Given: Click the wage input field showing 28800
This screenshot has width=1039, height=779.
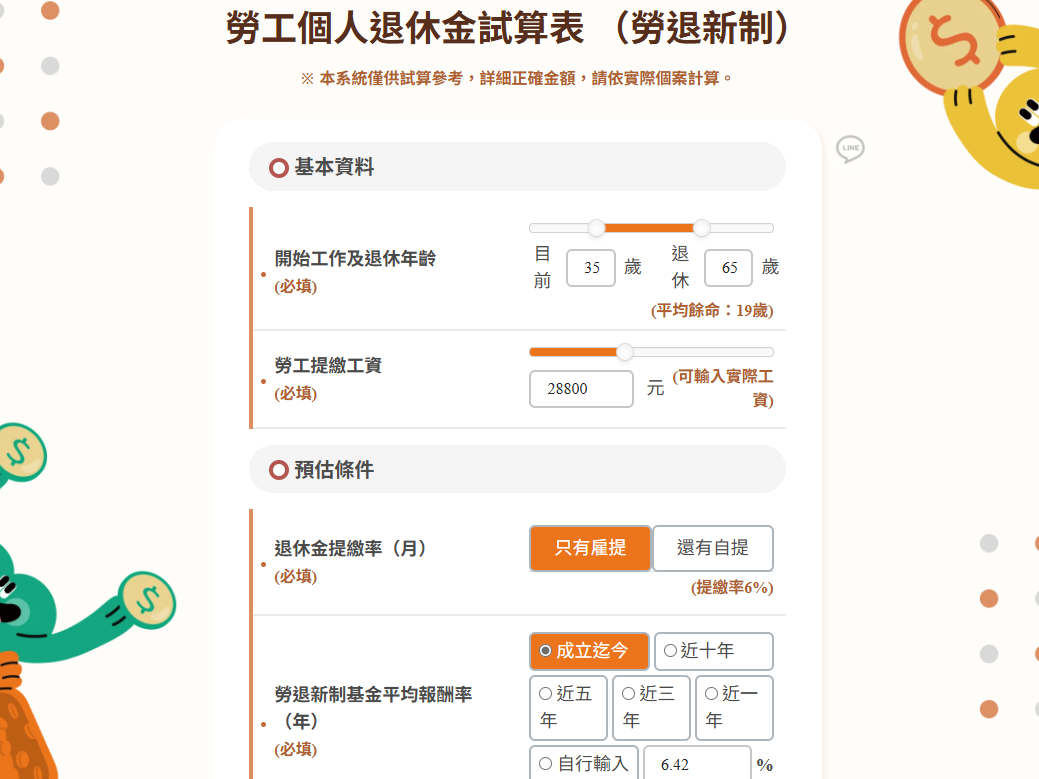Looking at the screenshot, I should coord(581,389).
